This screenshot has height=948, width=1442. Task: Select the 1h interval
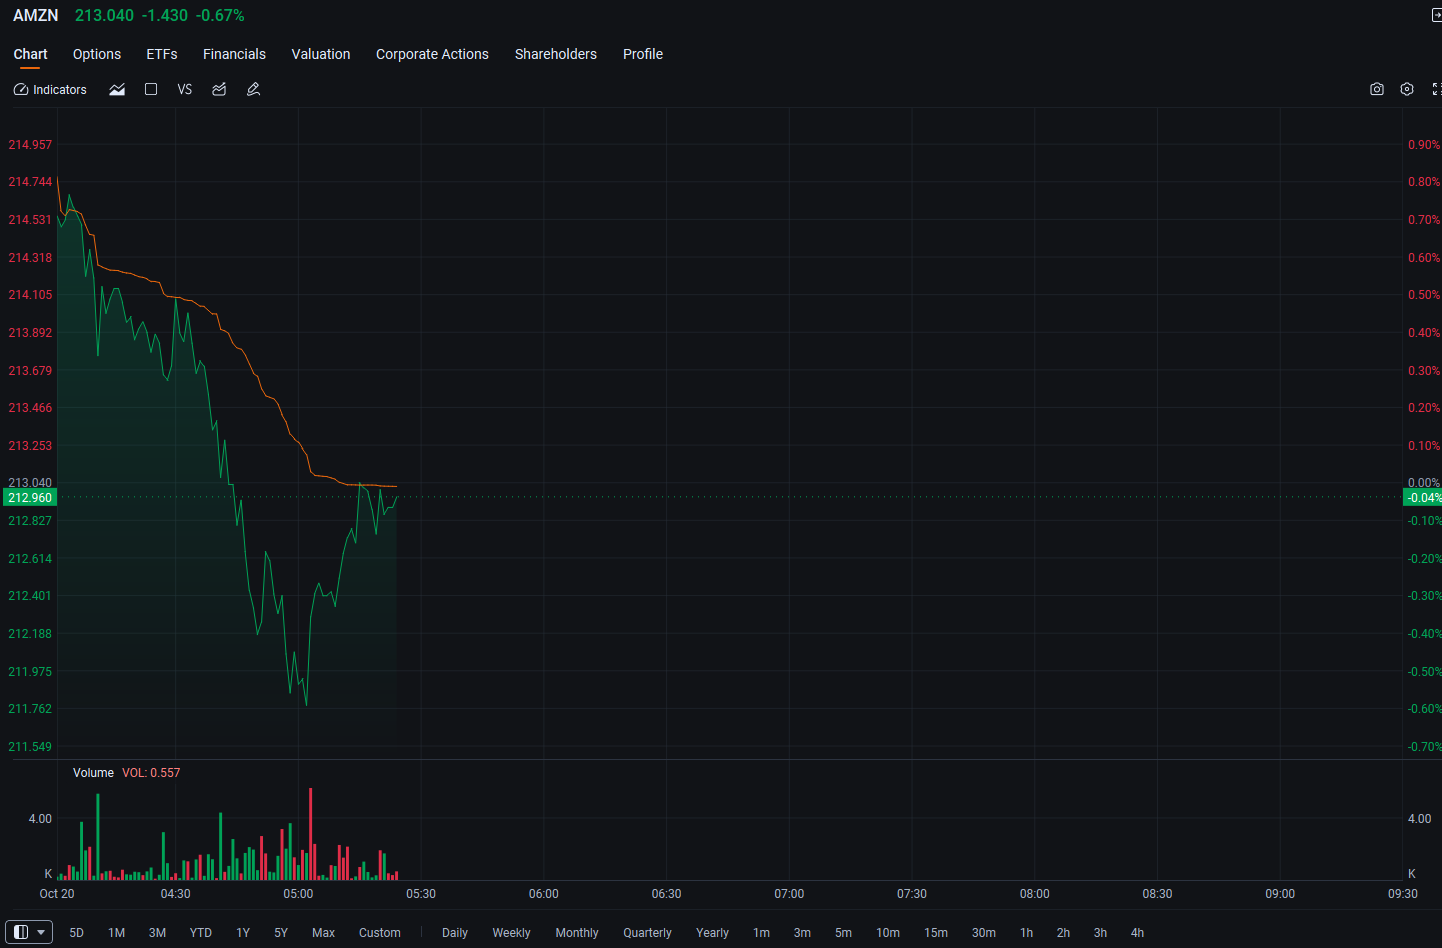pos(1027,933)
